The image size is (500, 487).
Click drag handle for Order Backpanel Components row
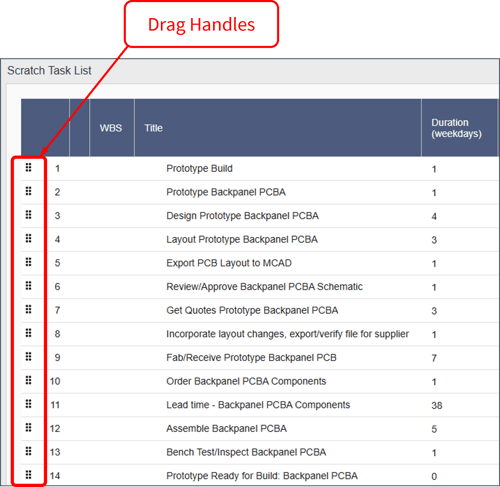pyautogui.click(x=29, y=380)
